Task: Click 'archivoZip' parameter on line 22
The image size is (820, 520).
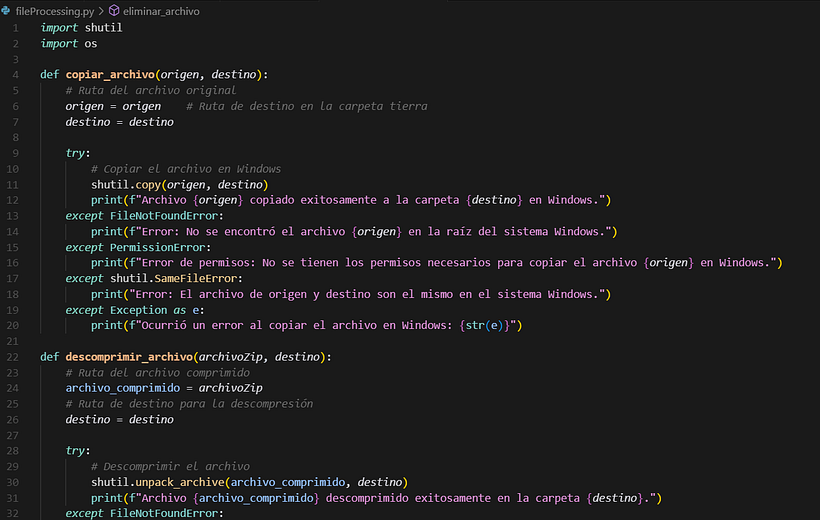Action: 231,357
